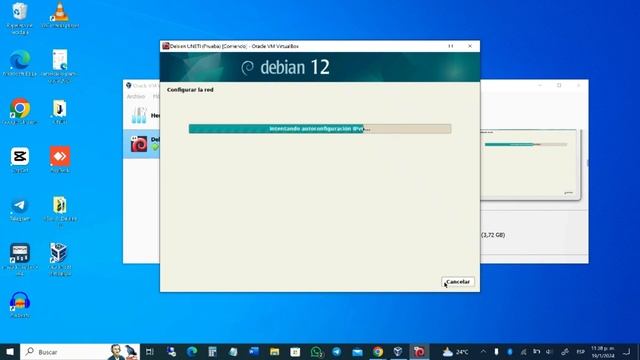
Task: Open the Word taskbar icon
Action: pyautogui.click(x=254, y=351)
